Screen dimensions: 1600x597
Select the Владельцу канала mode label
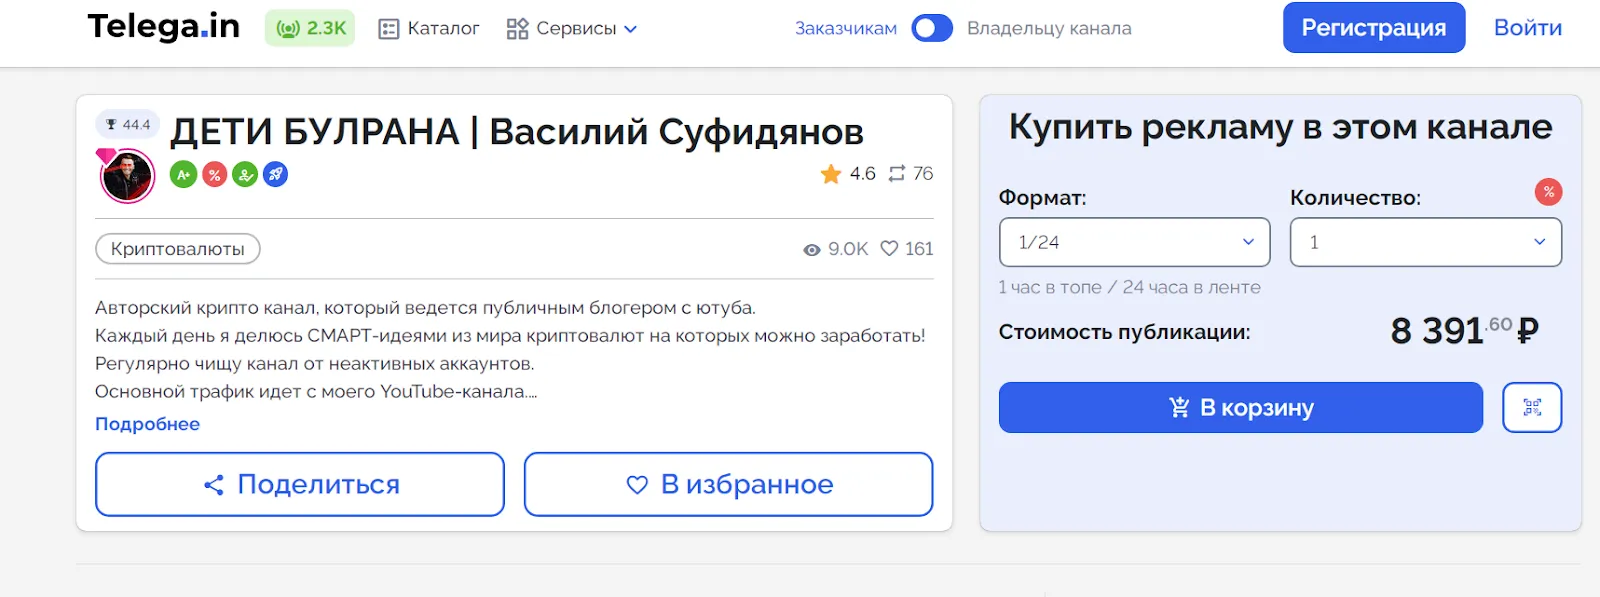point(1049,28)
